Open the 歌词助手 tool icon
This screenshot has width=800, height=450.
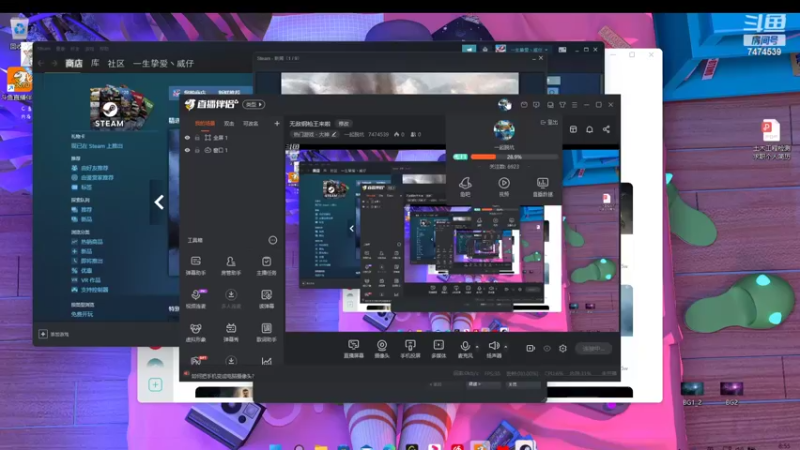[266, 332]
